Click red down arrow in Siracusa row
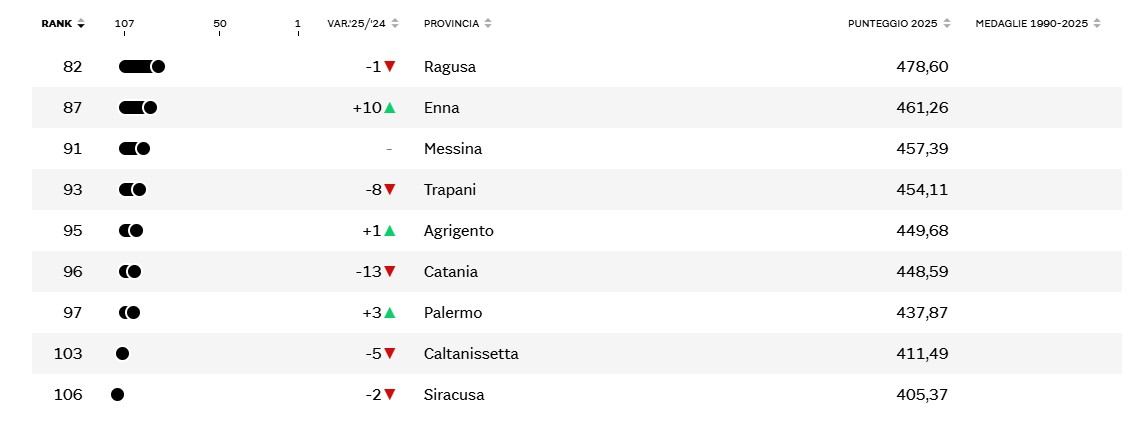Screen dimensions: 1134x428 [x=390, y=395]
